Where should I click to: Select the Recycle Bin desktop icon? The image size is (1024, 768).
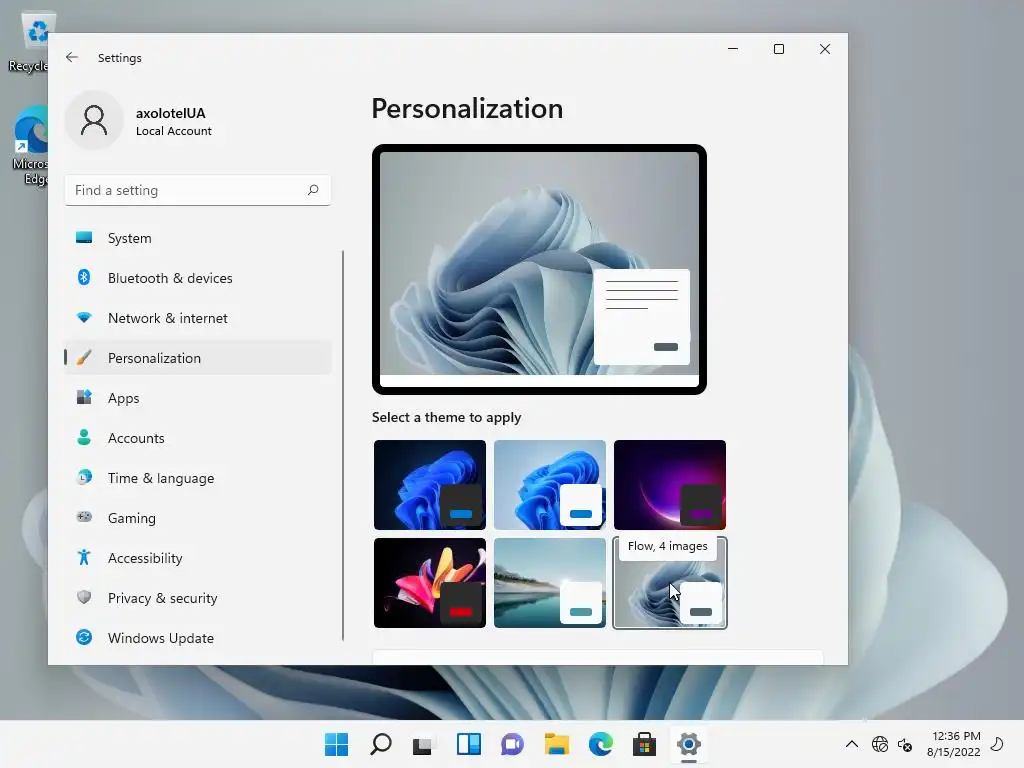(x=30, y=42)
